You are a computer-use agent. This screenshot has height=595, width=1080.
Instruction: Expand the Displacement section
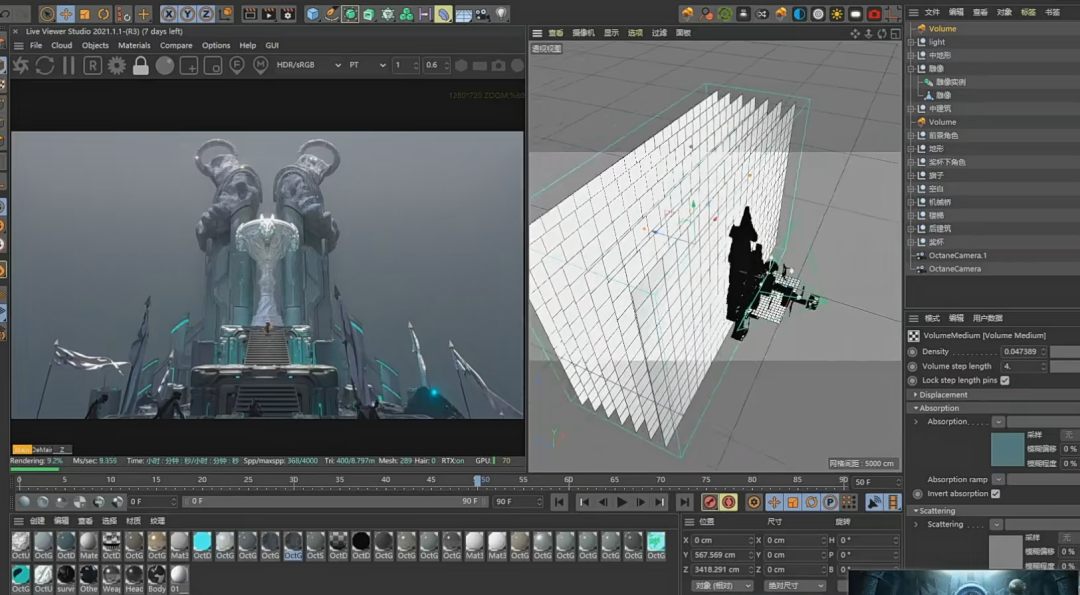click(x=942, y=395)
